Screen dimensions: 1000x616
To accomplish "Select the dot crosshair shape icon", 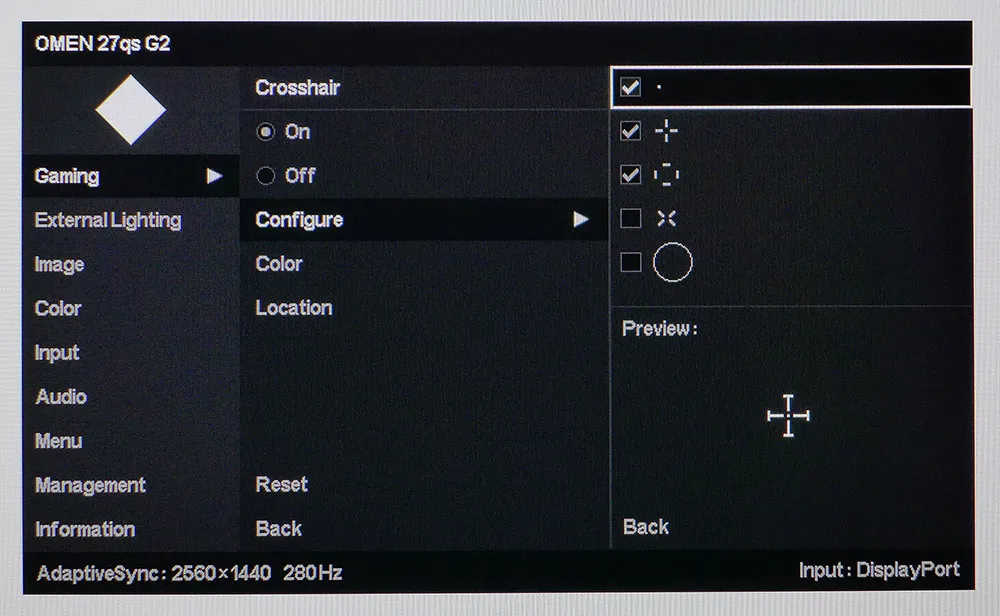I will click(659, 87).
